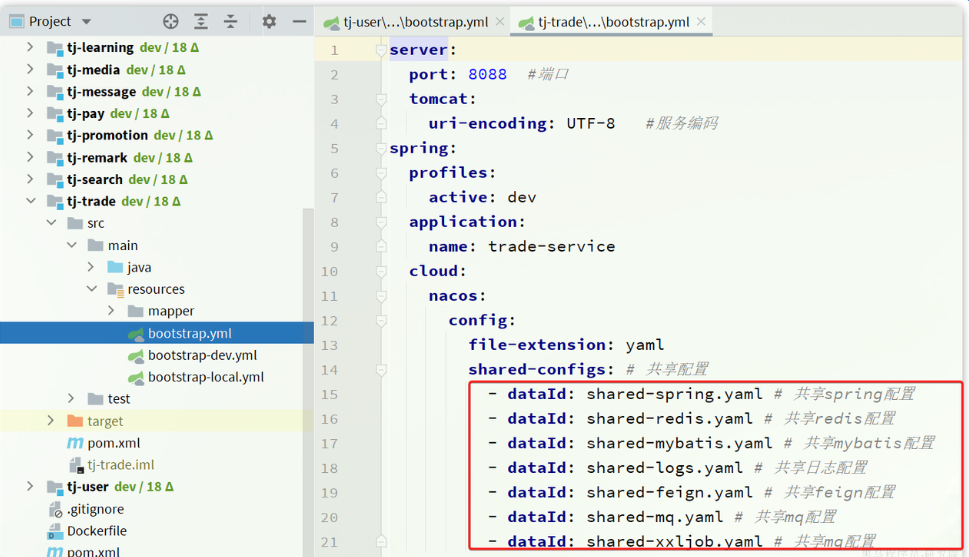Click the Collapse All icon in Project toolbar
Image resolution: width=969 pixels, height=557 pixels.
pyautogui.click(x=231, y=22)
